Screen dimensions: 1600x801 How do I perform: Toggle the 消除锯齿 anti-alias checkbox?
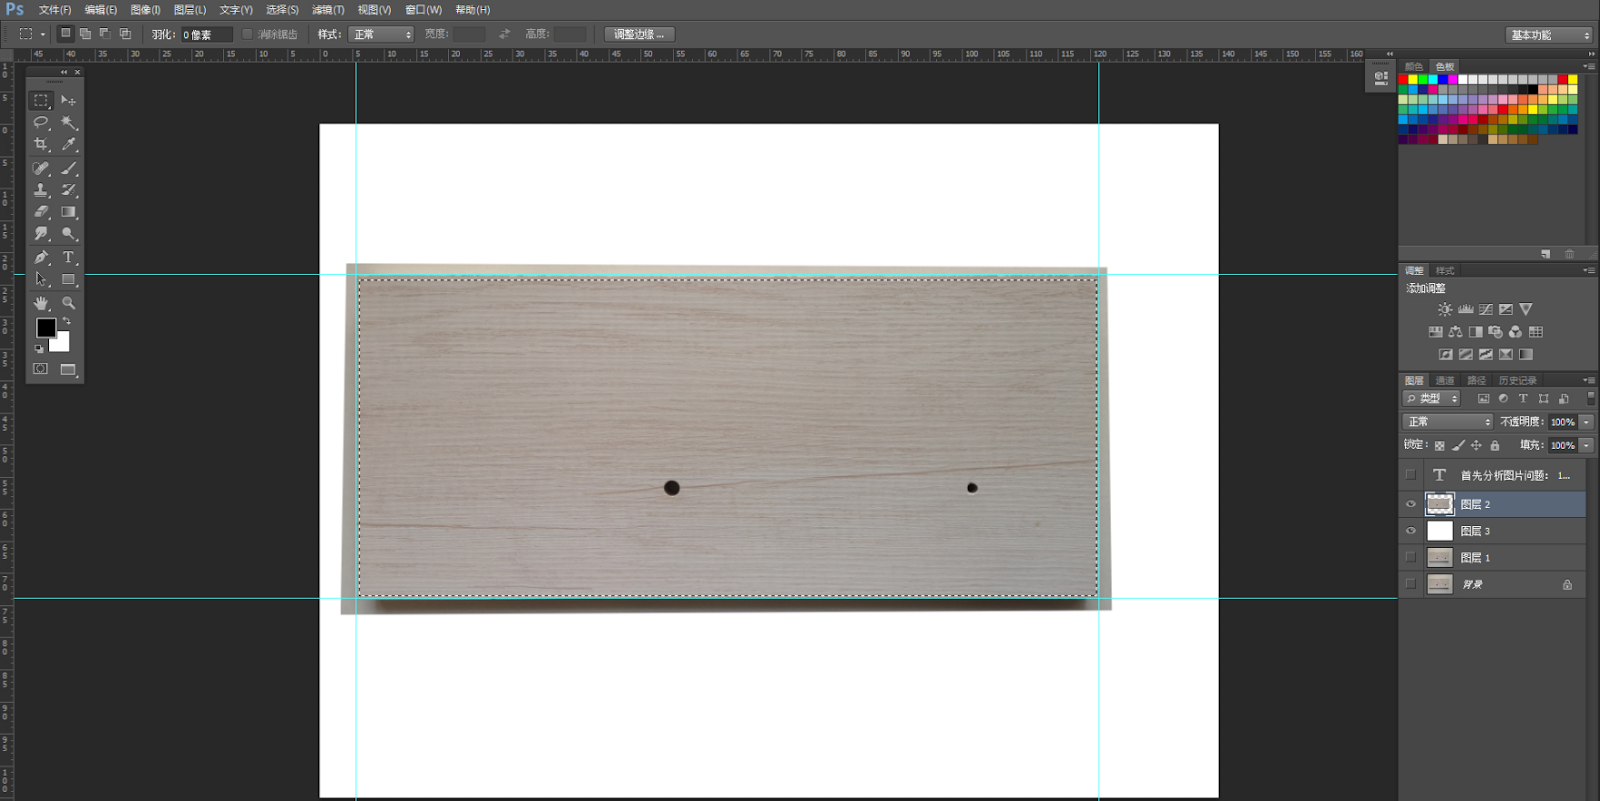(247, 34)
